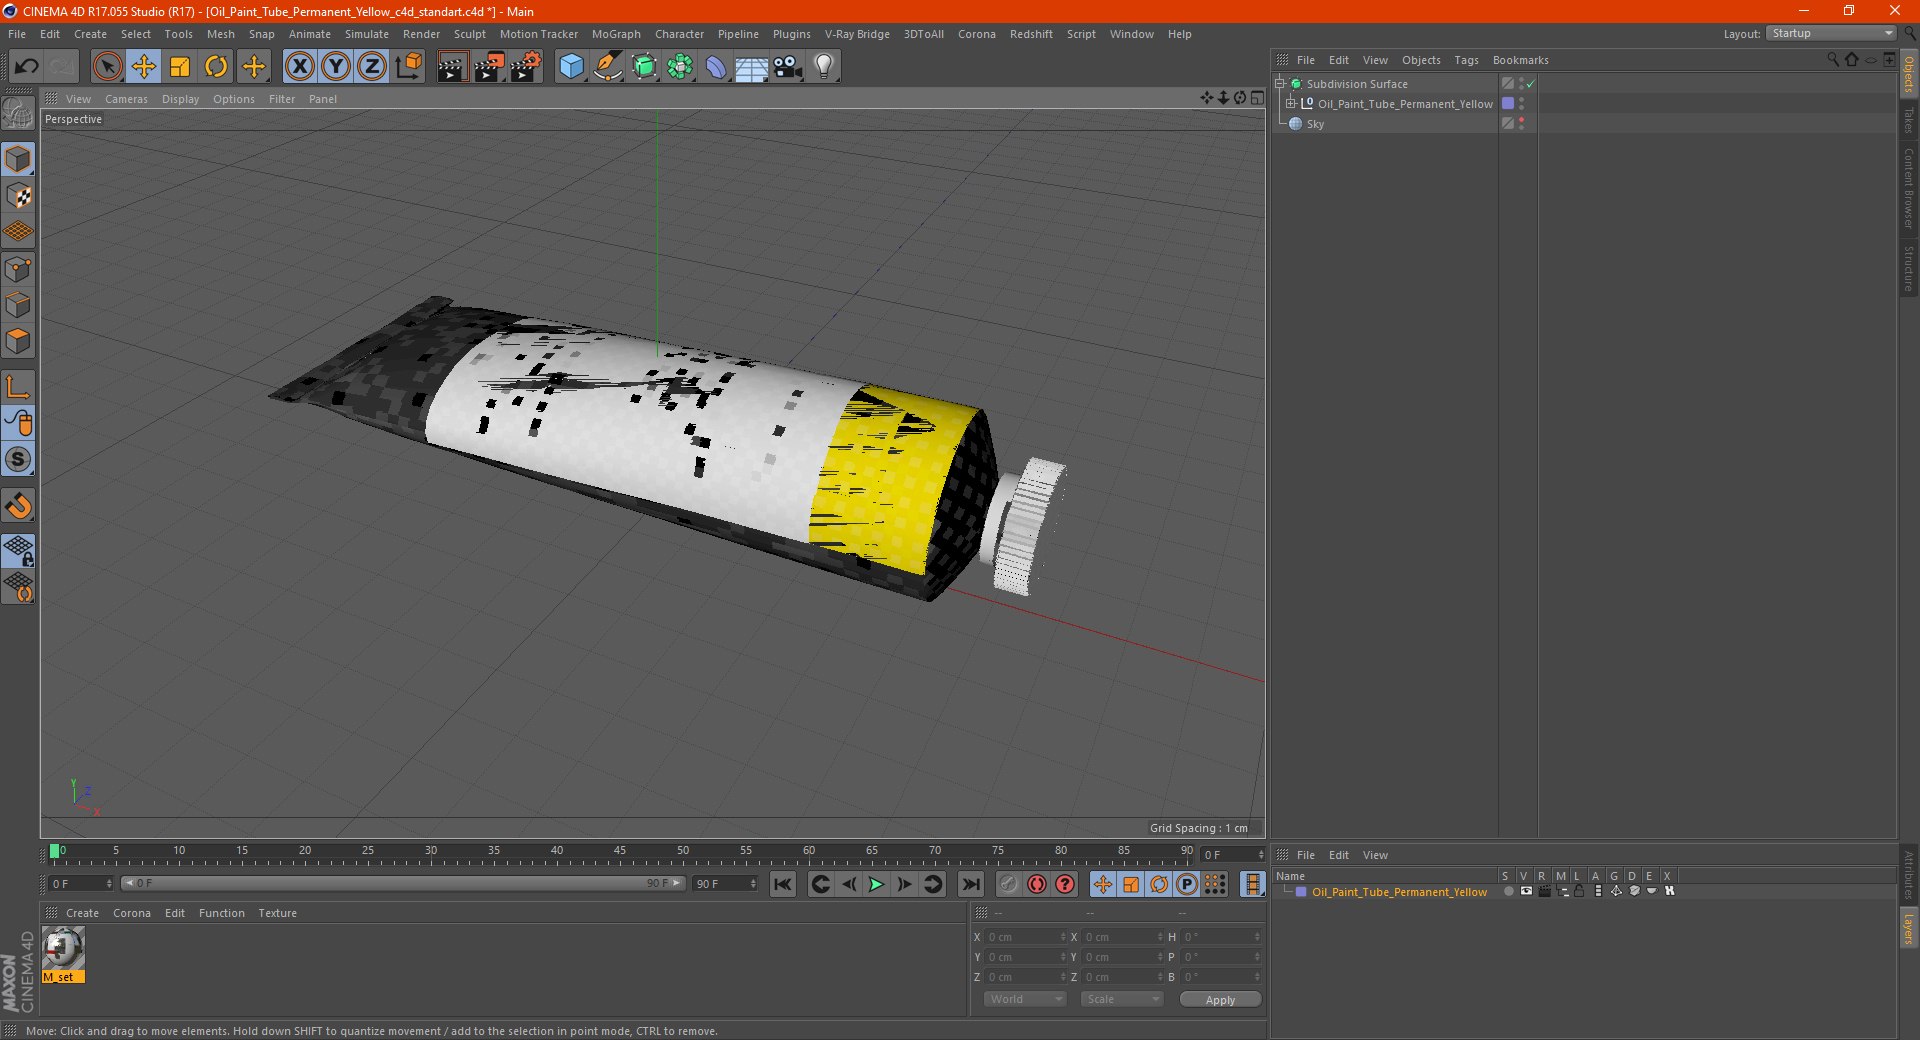
Task: Toggle Y axis lock
Action: [336, 67]
